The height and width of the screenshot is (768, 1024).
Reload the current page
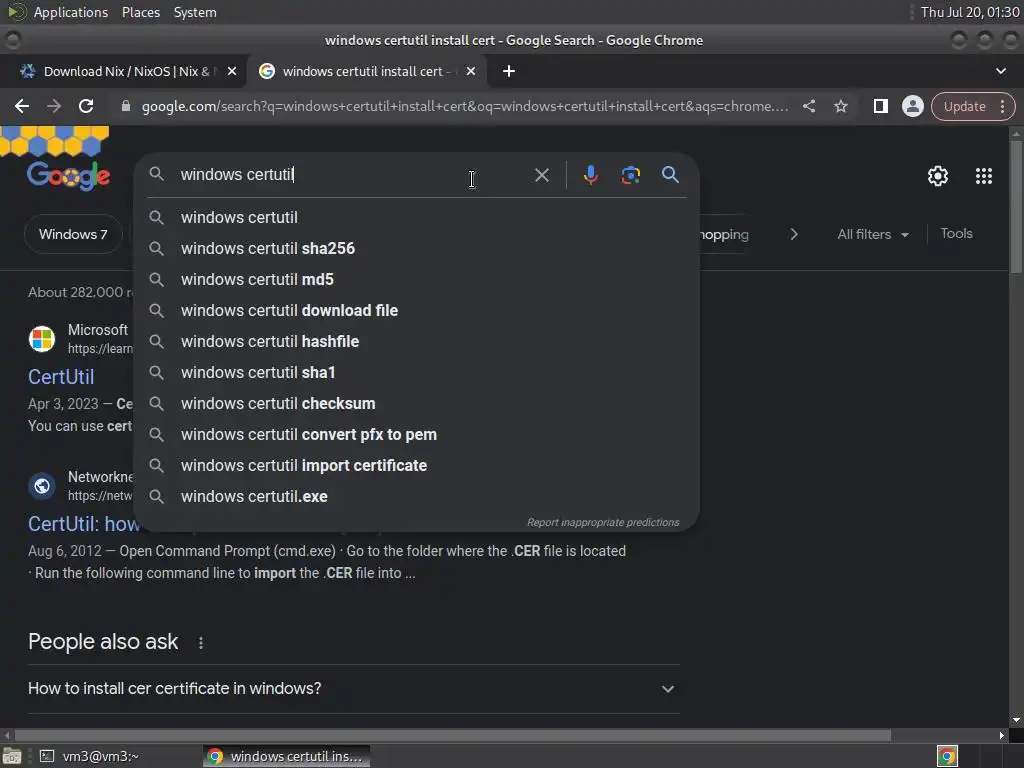(86, 106)
